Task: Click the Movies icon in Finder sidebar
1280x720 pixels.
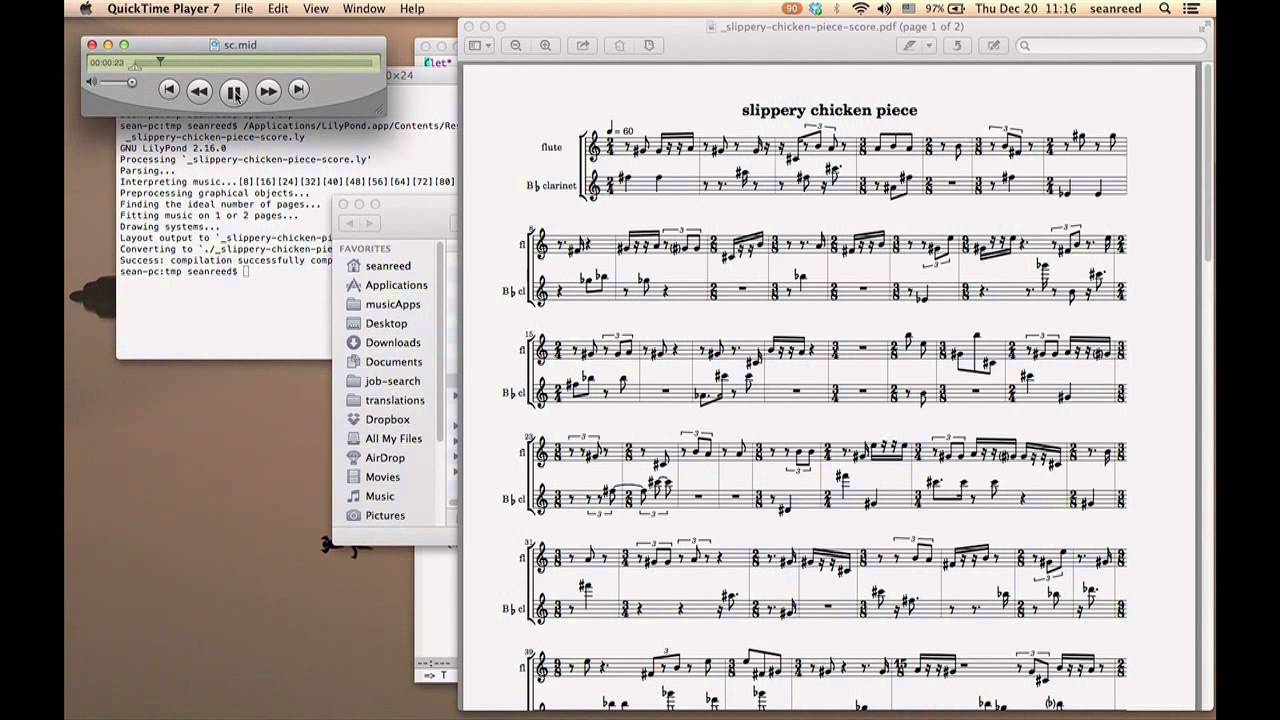Action: (354, 477)
